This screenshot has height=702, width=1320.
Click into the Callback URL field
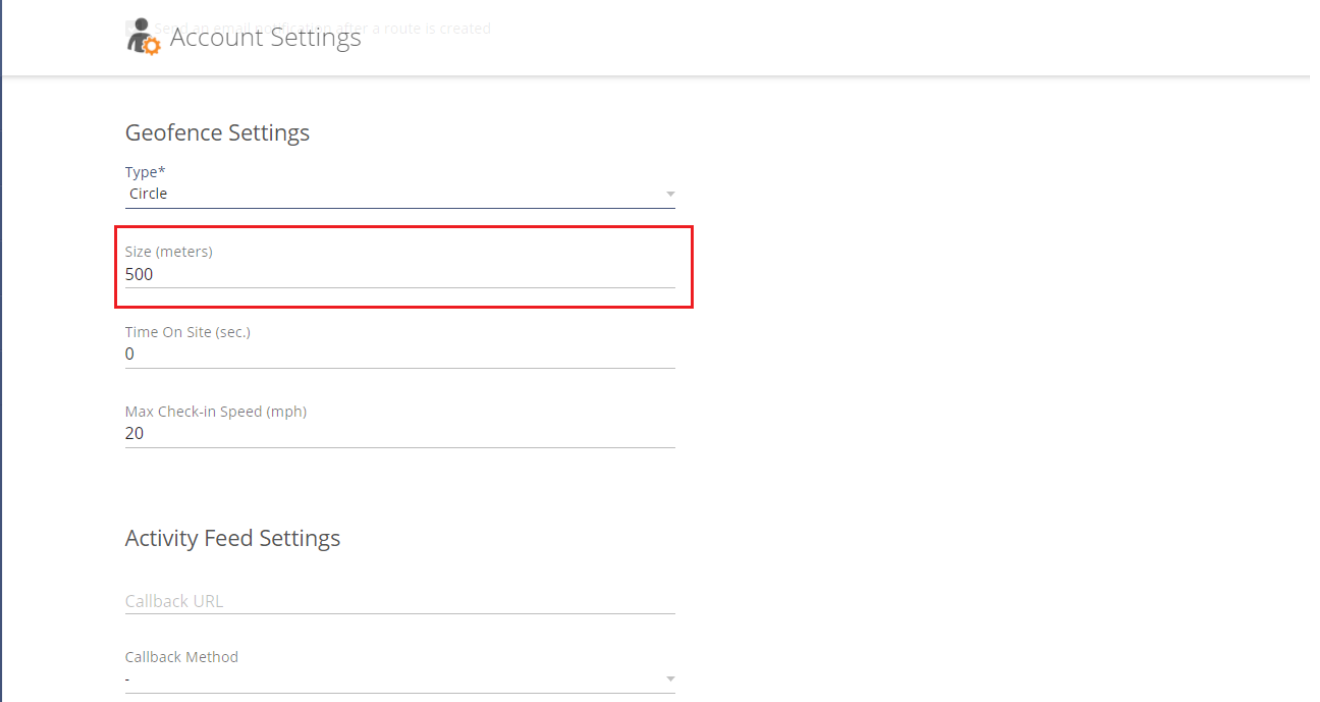[400, 601]
